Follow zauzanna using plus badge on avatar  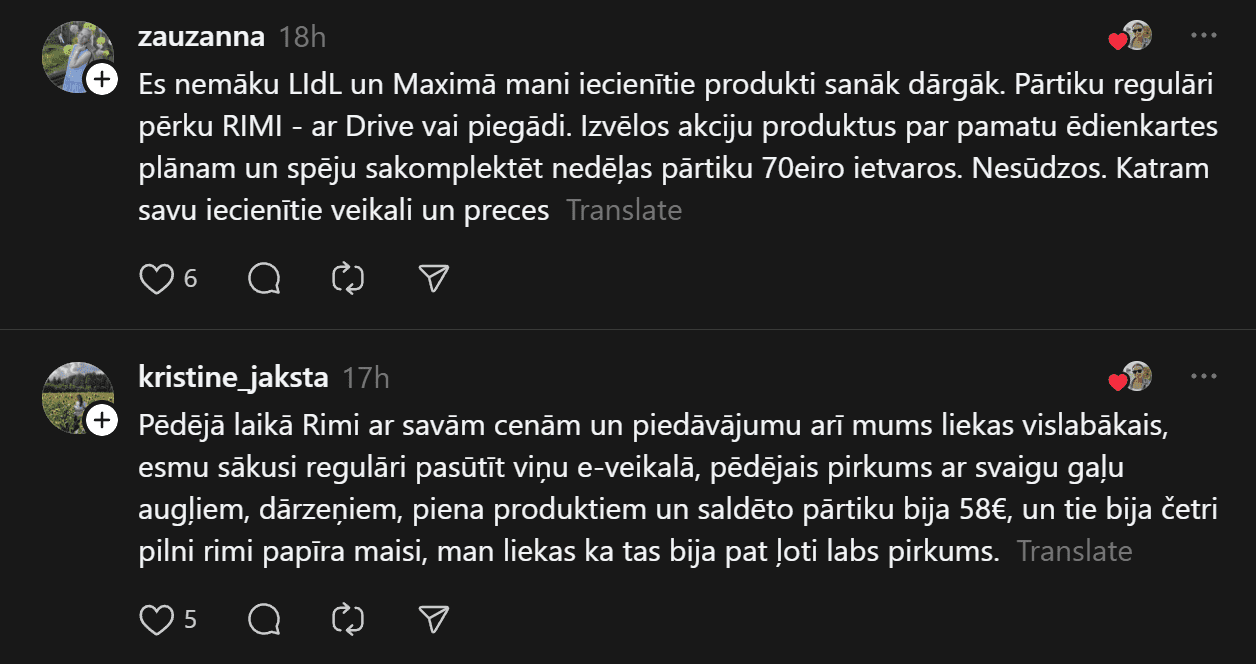(x=102, y=80)
